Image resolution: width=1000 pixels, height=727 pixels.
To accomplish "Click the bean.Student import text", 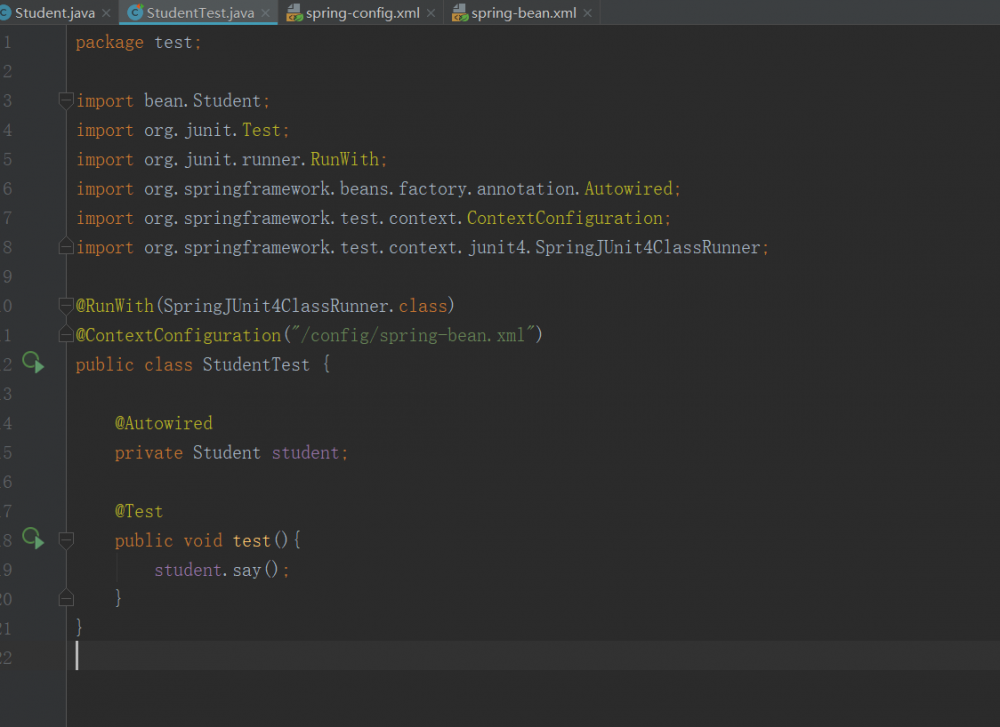I will click(202, 101).
